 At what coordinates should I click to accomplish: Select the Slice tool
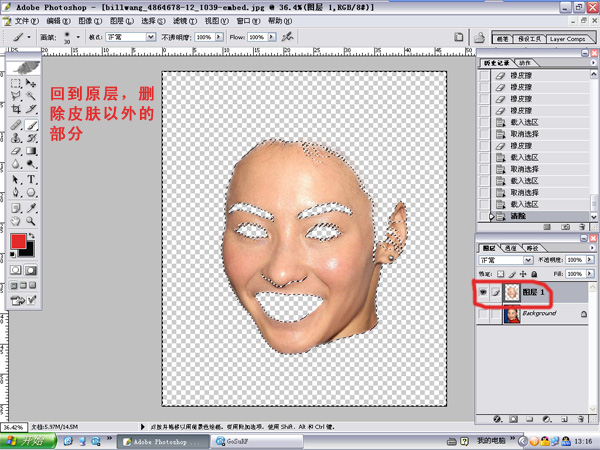(31, 109)
